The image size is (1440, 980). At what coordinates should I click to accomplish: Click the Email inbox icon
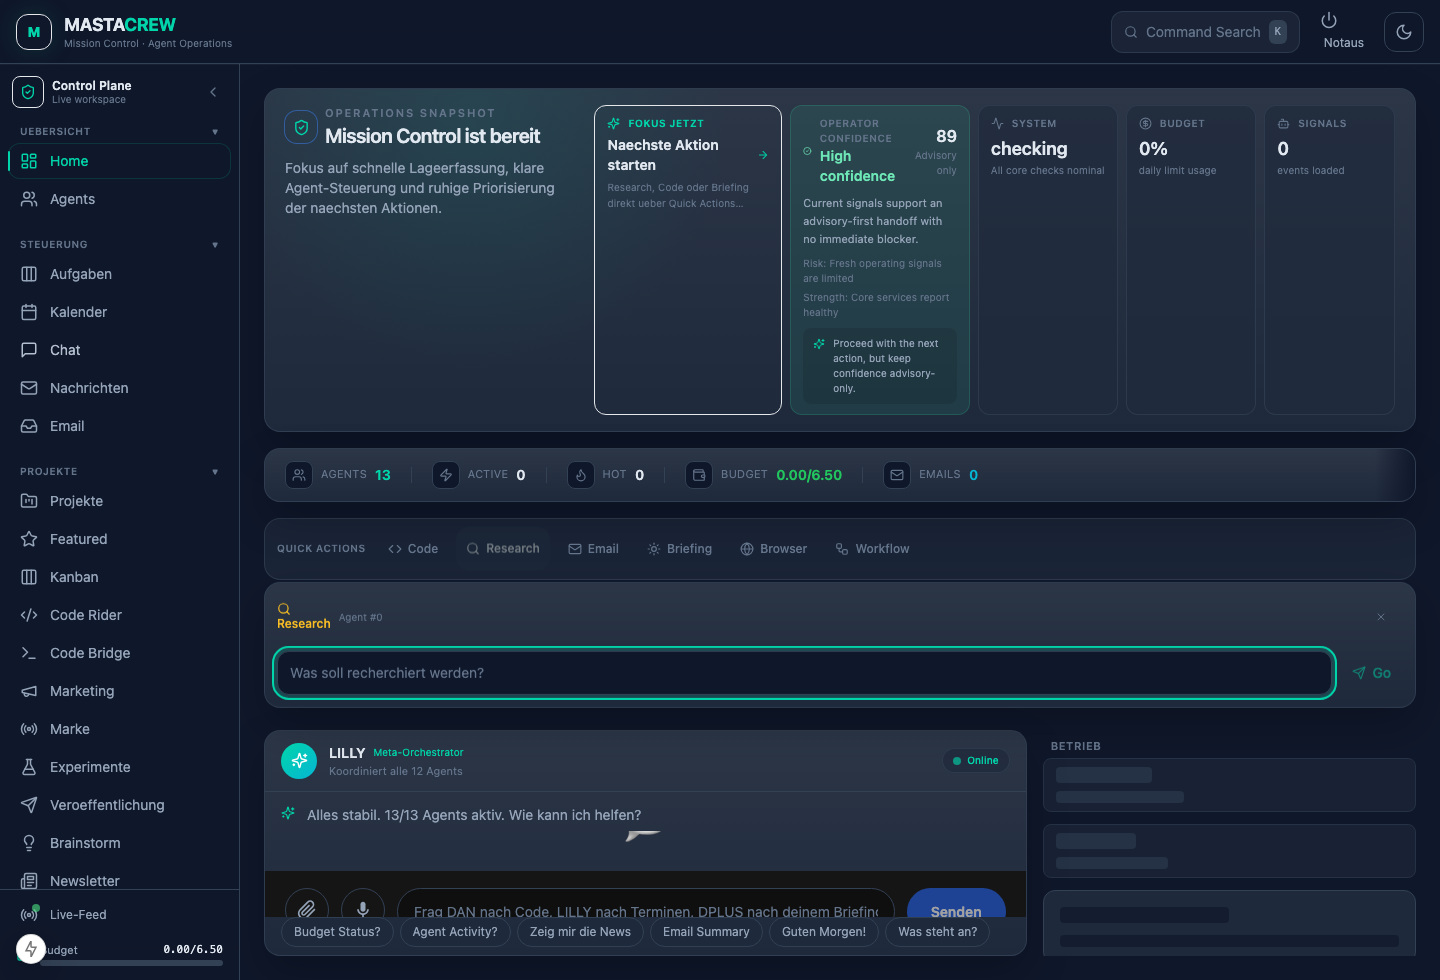29,426
